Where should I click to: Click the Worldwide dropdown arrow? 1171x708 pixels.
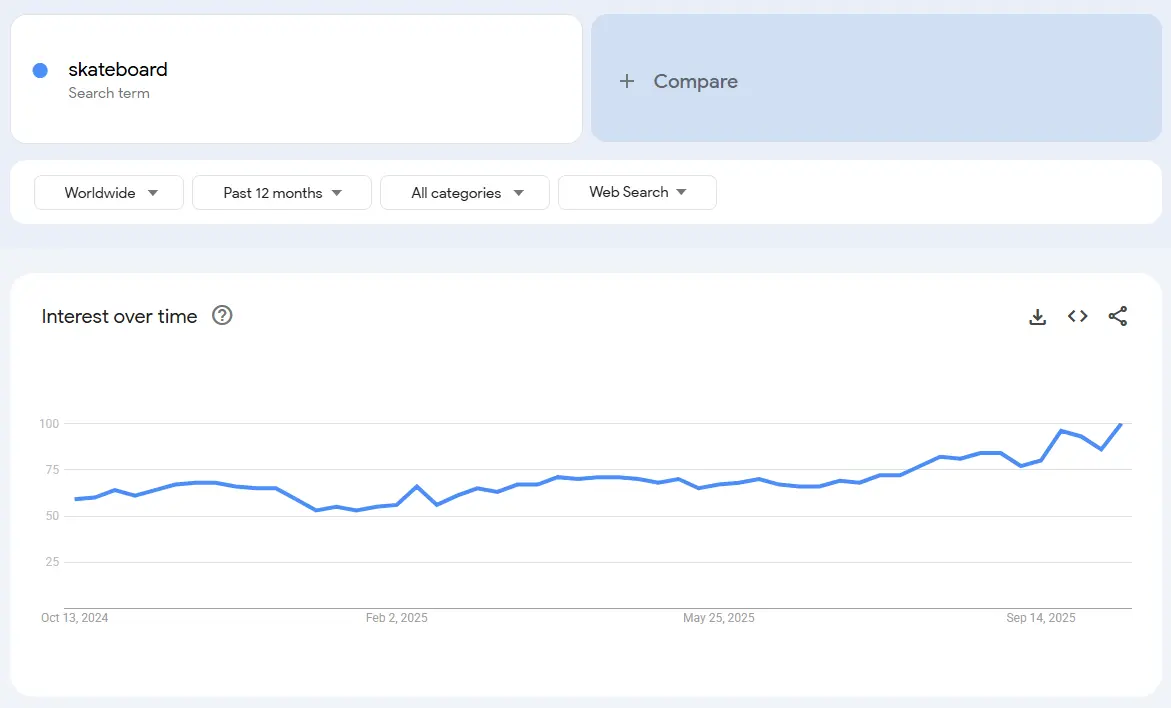click(x=155, y=192)
